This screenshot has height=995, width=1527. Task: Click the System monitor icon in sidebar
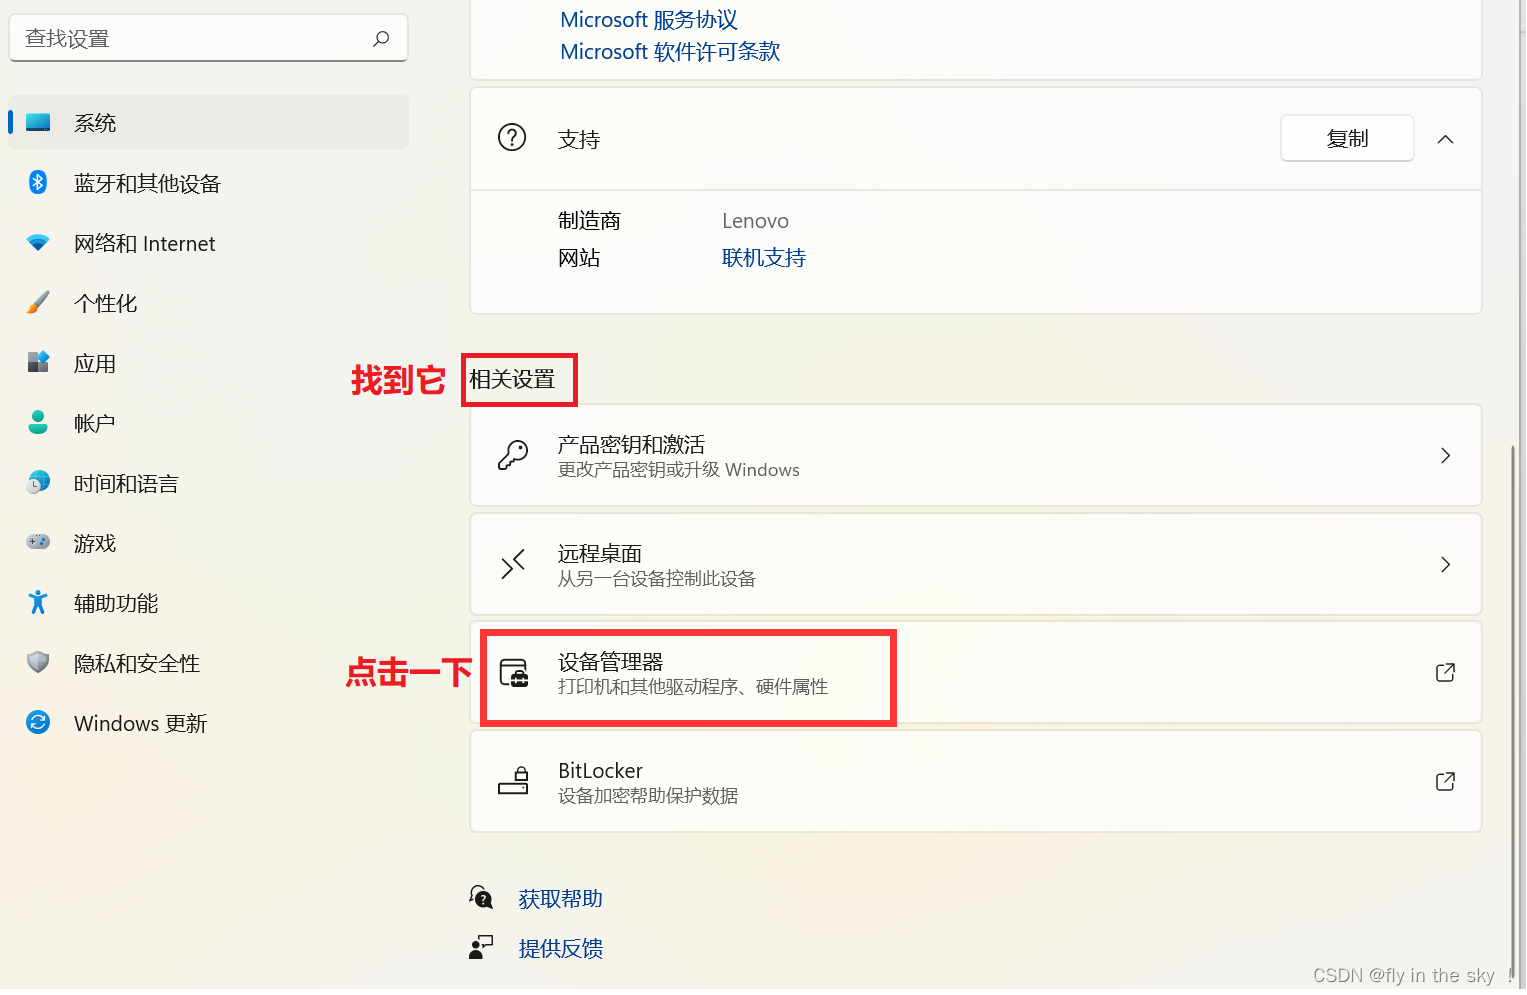point(38,122)
